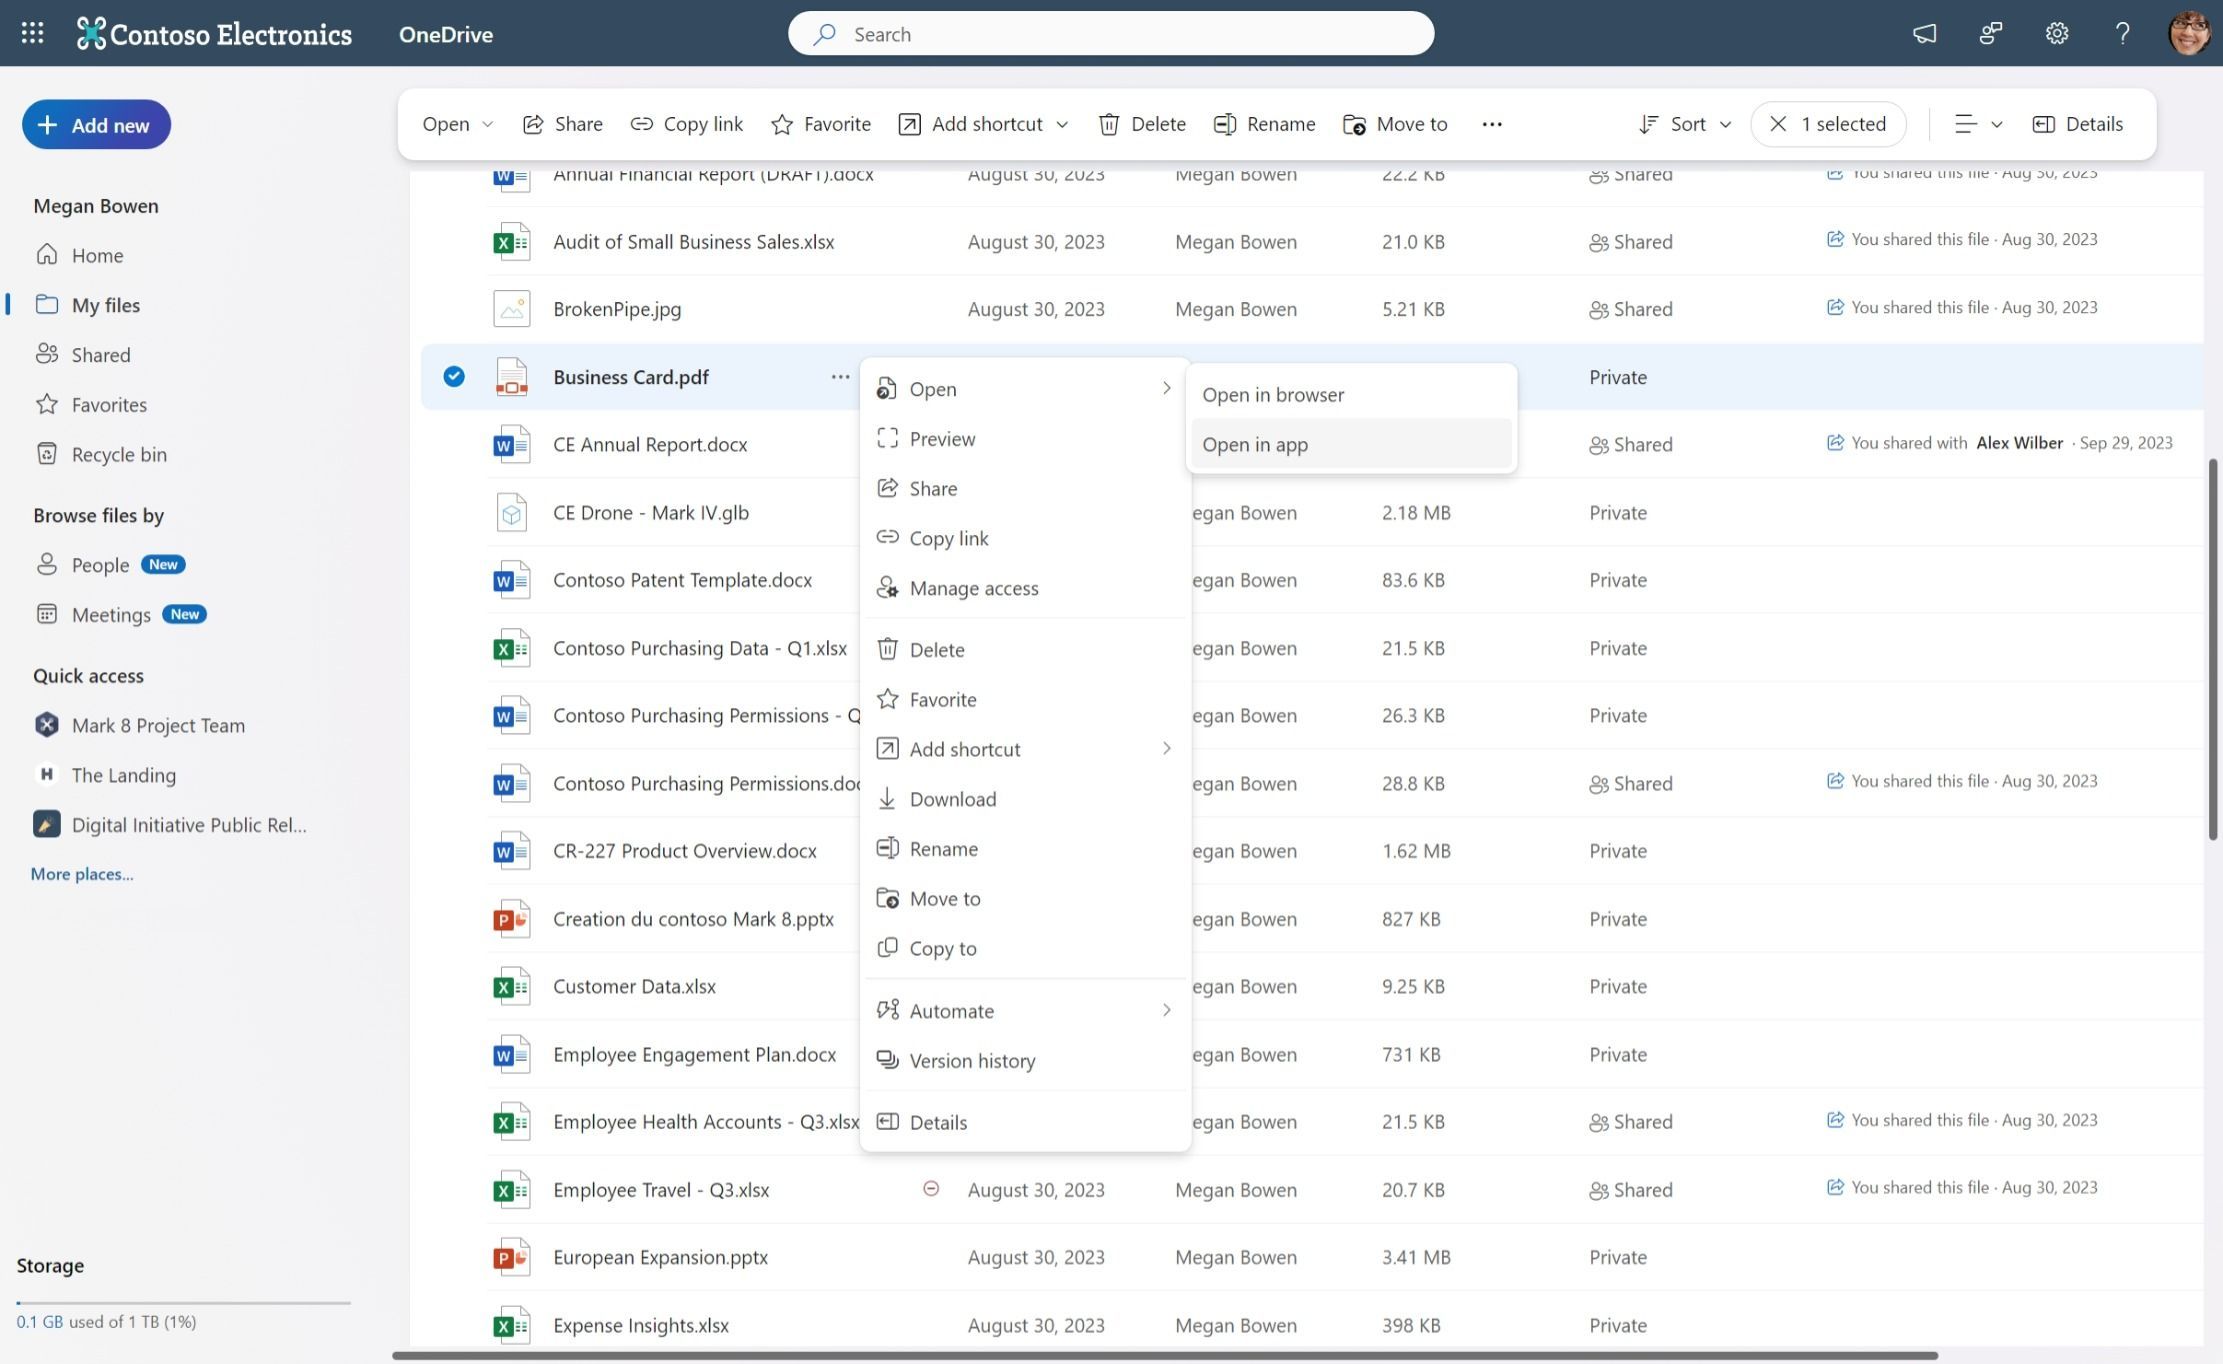Open the help question mark icon
This screenshot has height=1364, width=2223.
tap(2122, 33)
